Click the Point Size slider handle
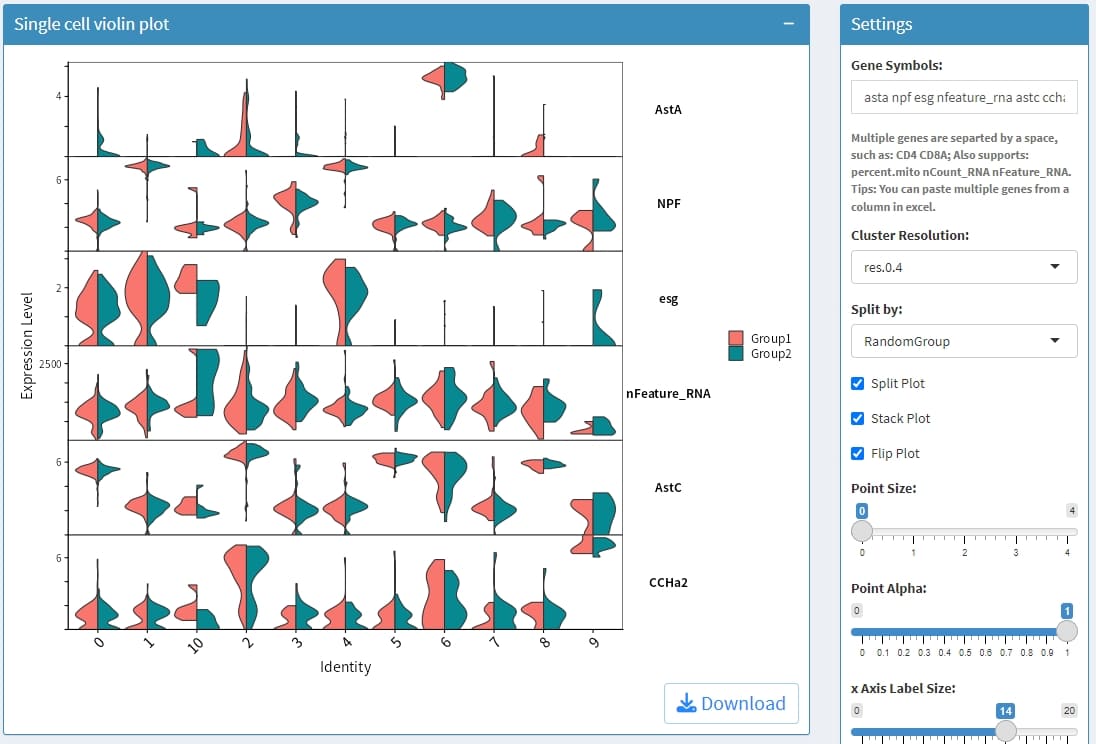 point(862,531)
